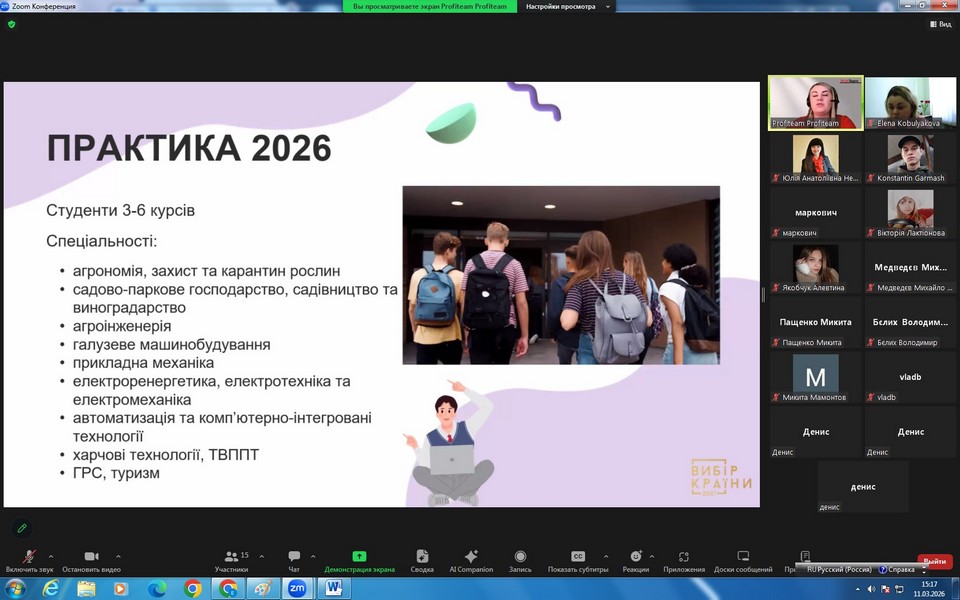Image resolution: width=960 pixels, height=600 pixels.
Task: Expand video options arrow next to camera
Action: tap(118, 556)
